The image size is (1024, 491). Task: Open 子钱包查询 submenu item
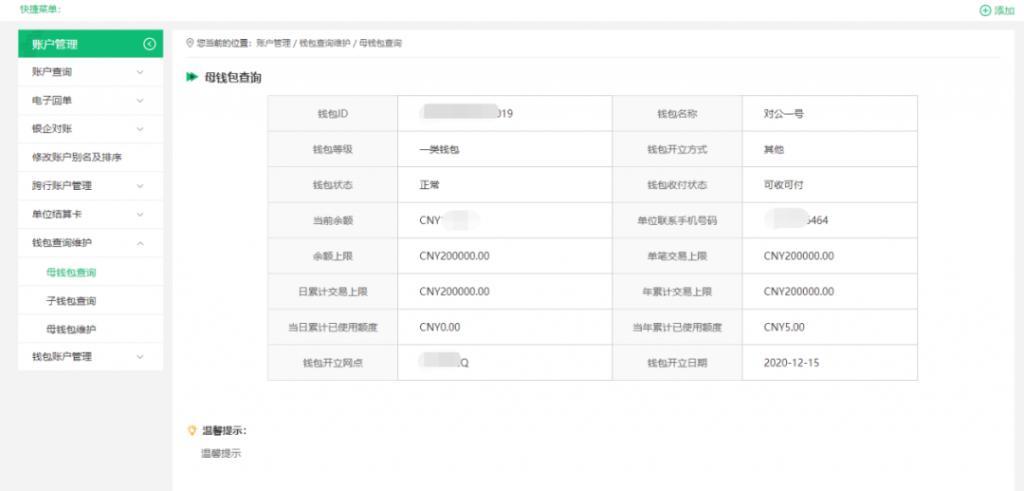[71, 301]
